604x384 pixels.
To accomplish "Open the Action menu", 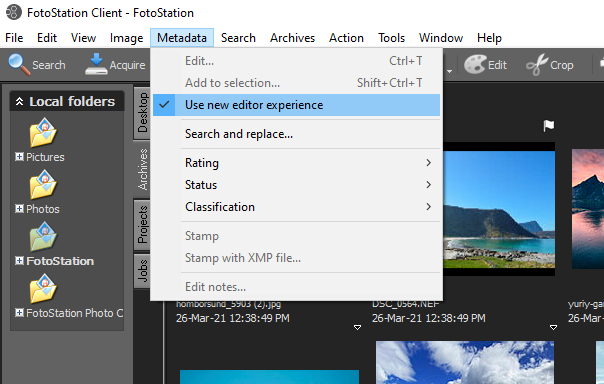I will pos(346,38).
